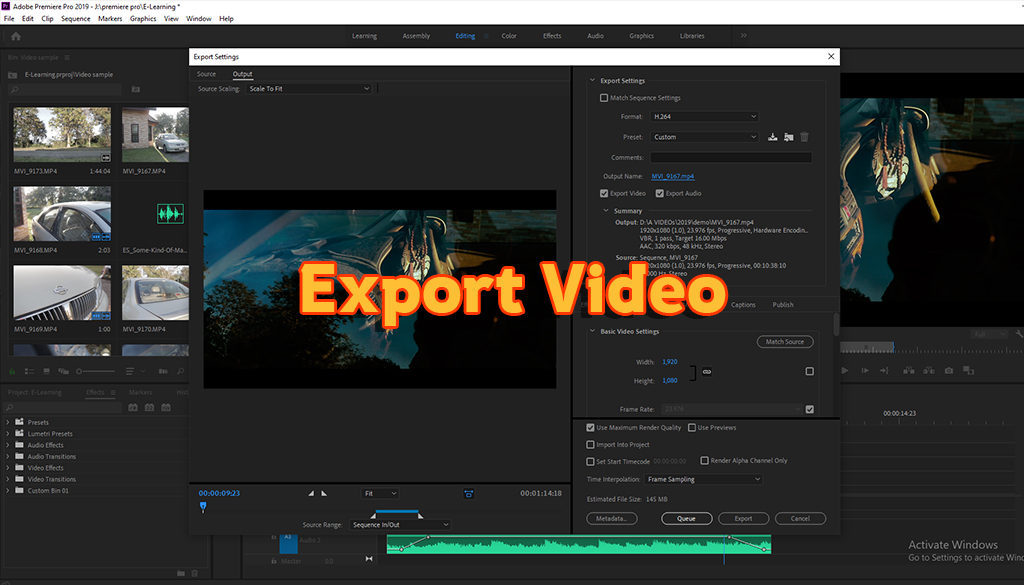Click the Match Source button
Viewport: 1024px width, 585px height.
785,341
